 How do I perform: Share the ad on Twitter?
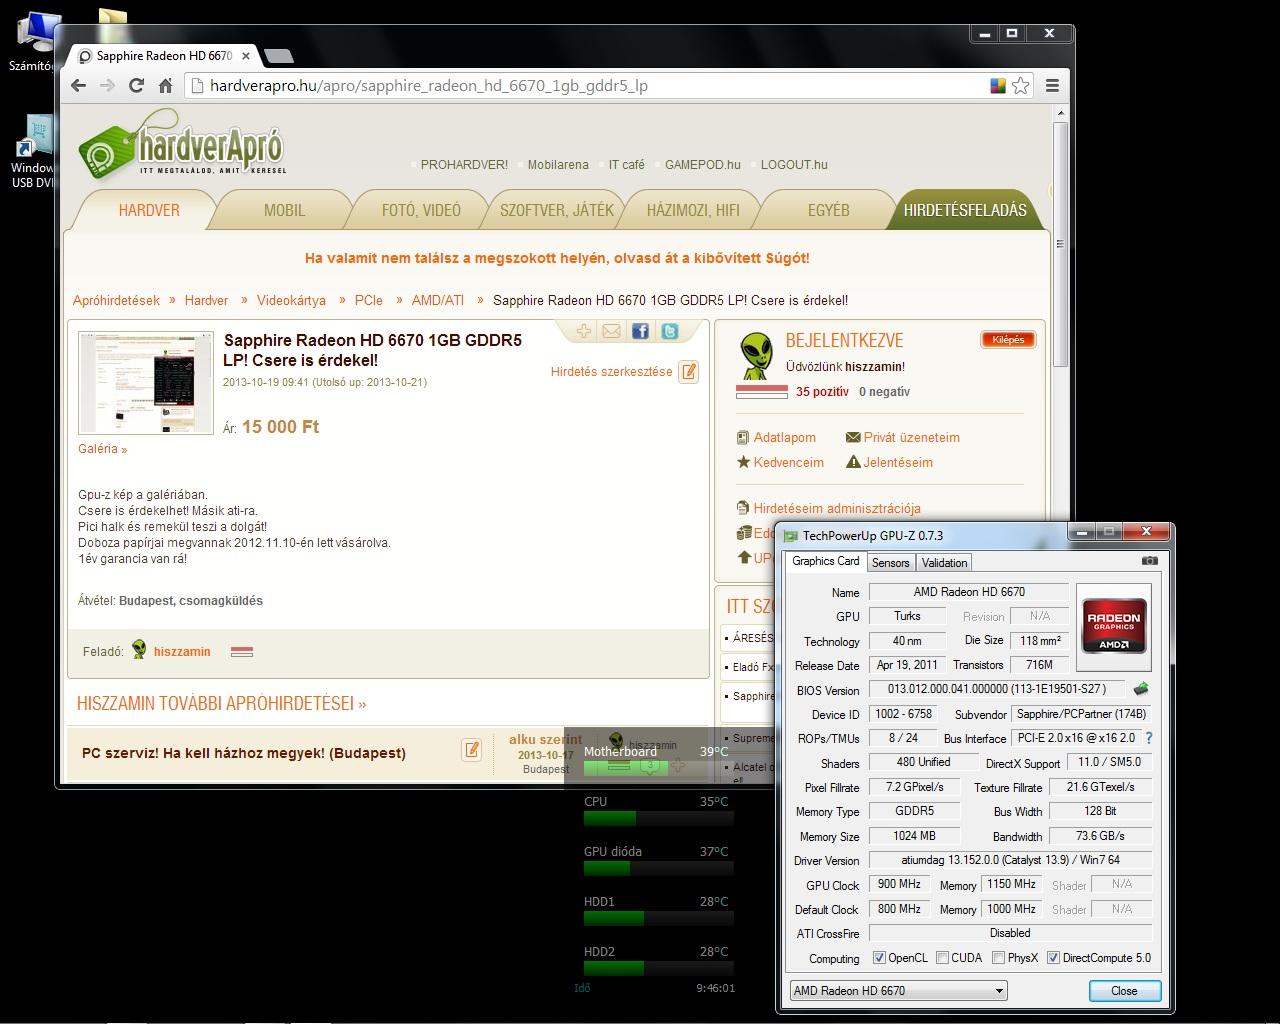point(669,331)
